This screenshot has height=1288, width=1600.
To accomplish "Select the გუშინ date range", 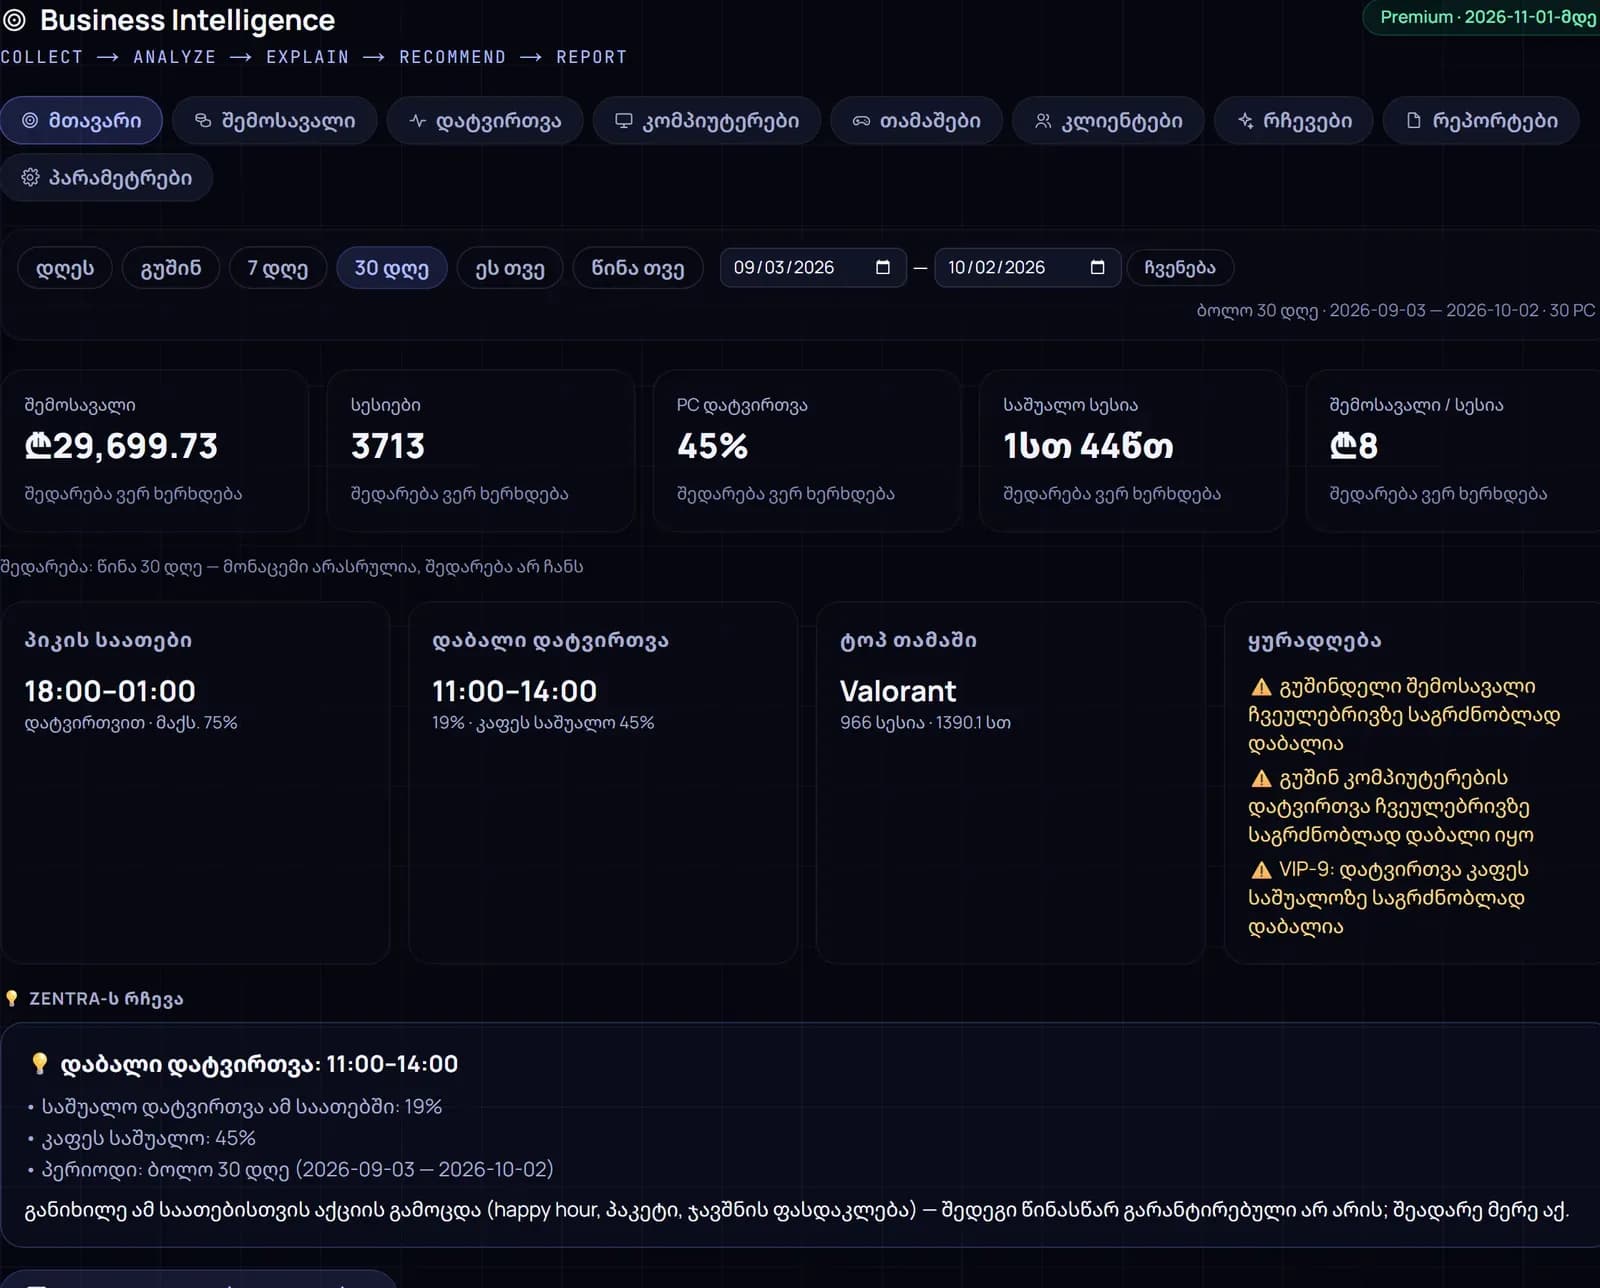I will pyautogui.click(x=171, y=268).
